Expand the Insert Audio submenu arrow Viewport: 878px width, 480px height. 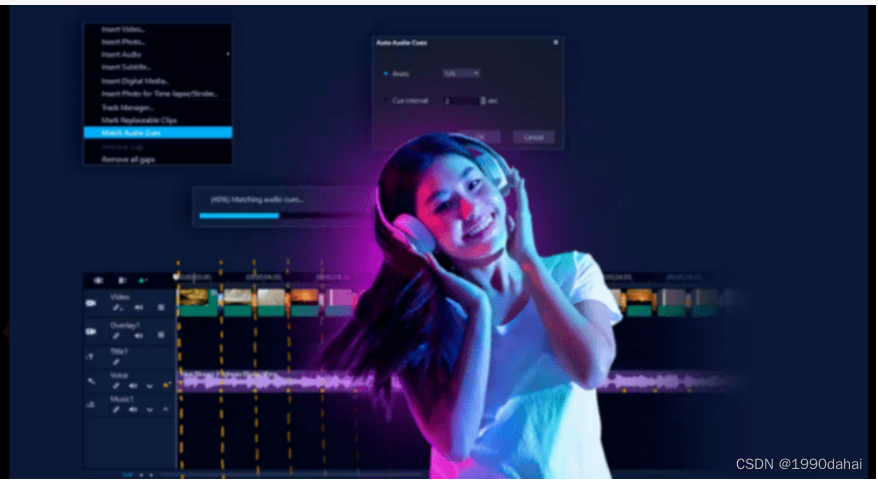[227, 54]
